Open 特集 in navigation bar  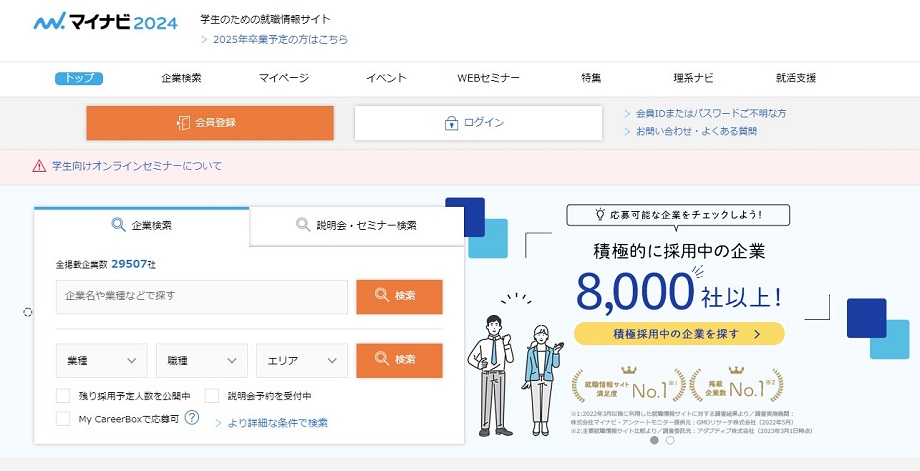click(591, 78)
